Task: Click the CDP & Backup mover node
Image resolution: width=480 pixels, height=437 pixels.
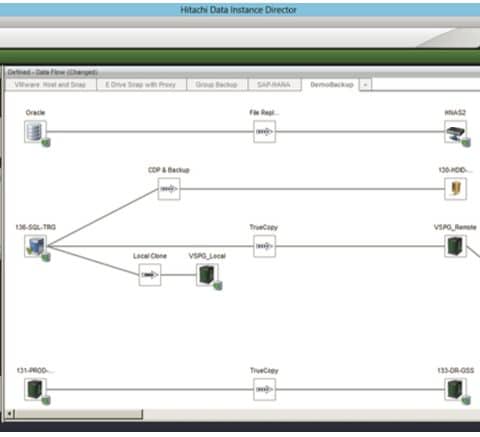Action: pos(169,189)
